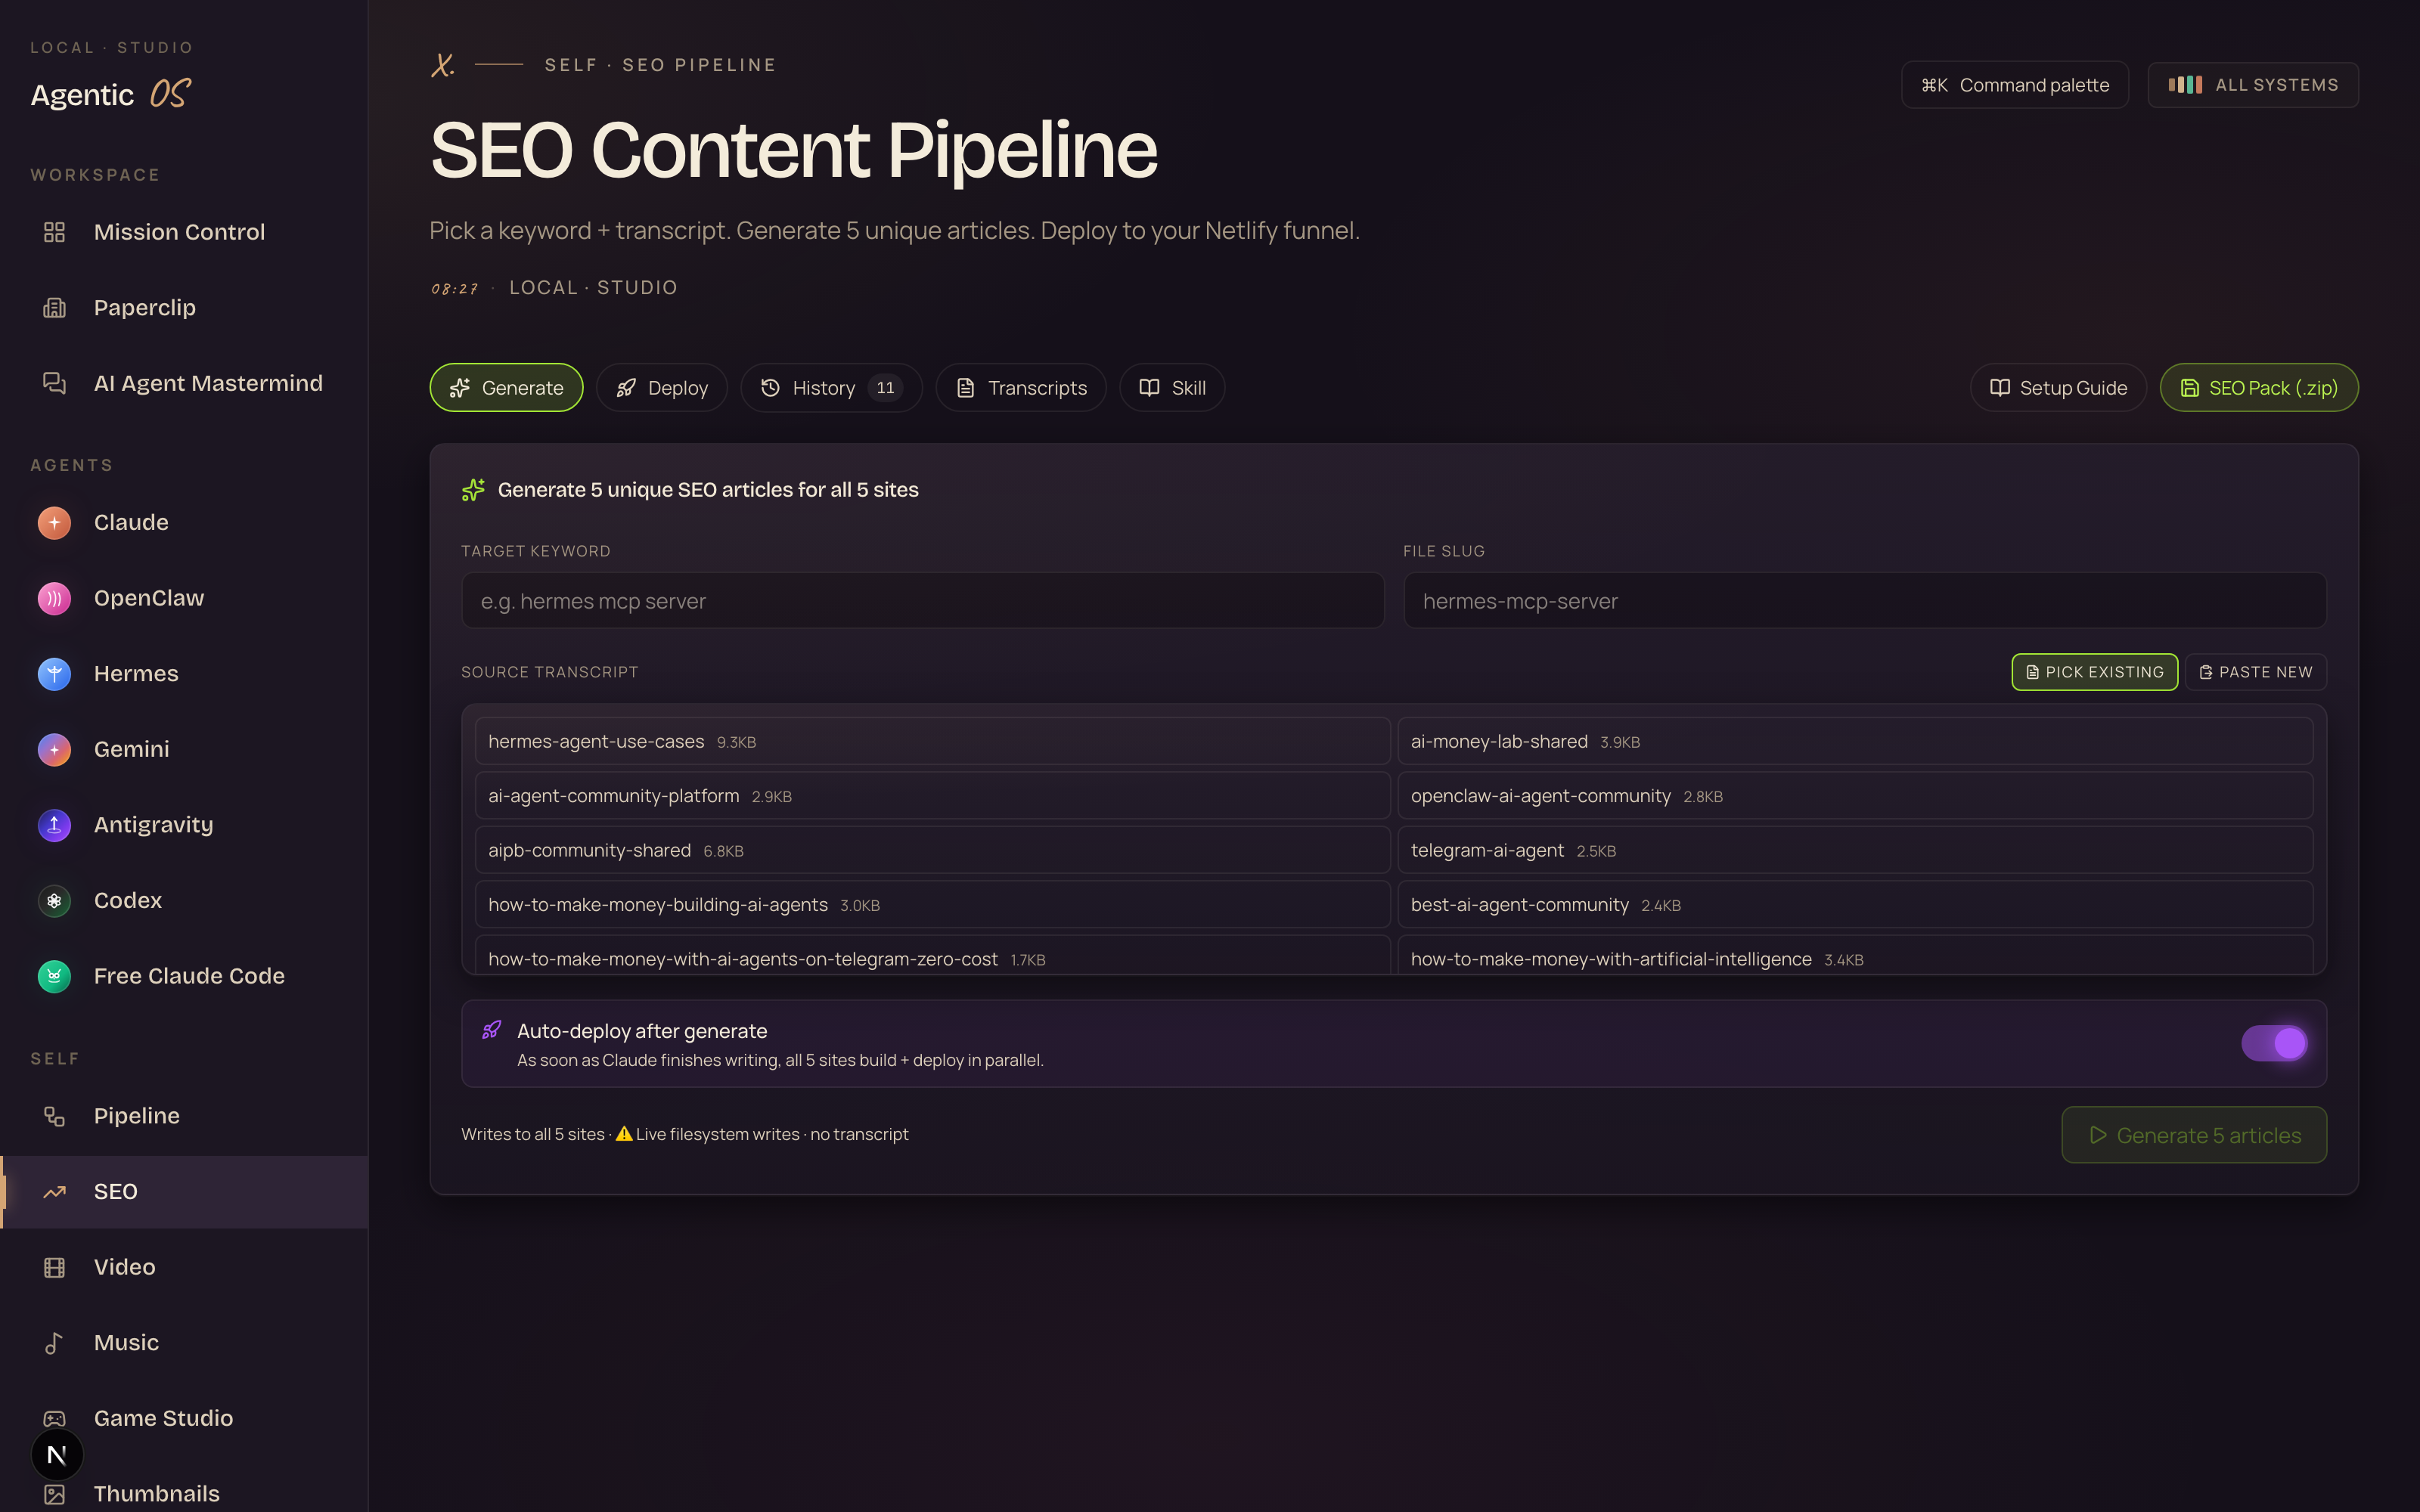Open the Command palette button
The height and width of the screenshot is (1512, 2420).
[2014, 85]
